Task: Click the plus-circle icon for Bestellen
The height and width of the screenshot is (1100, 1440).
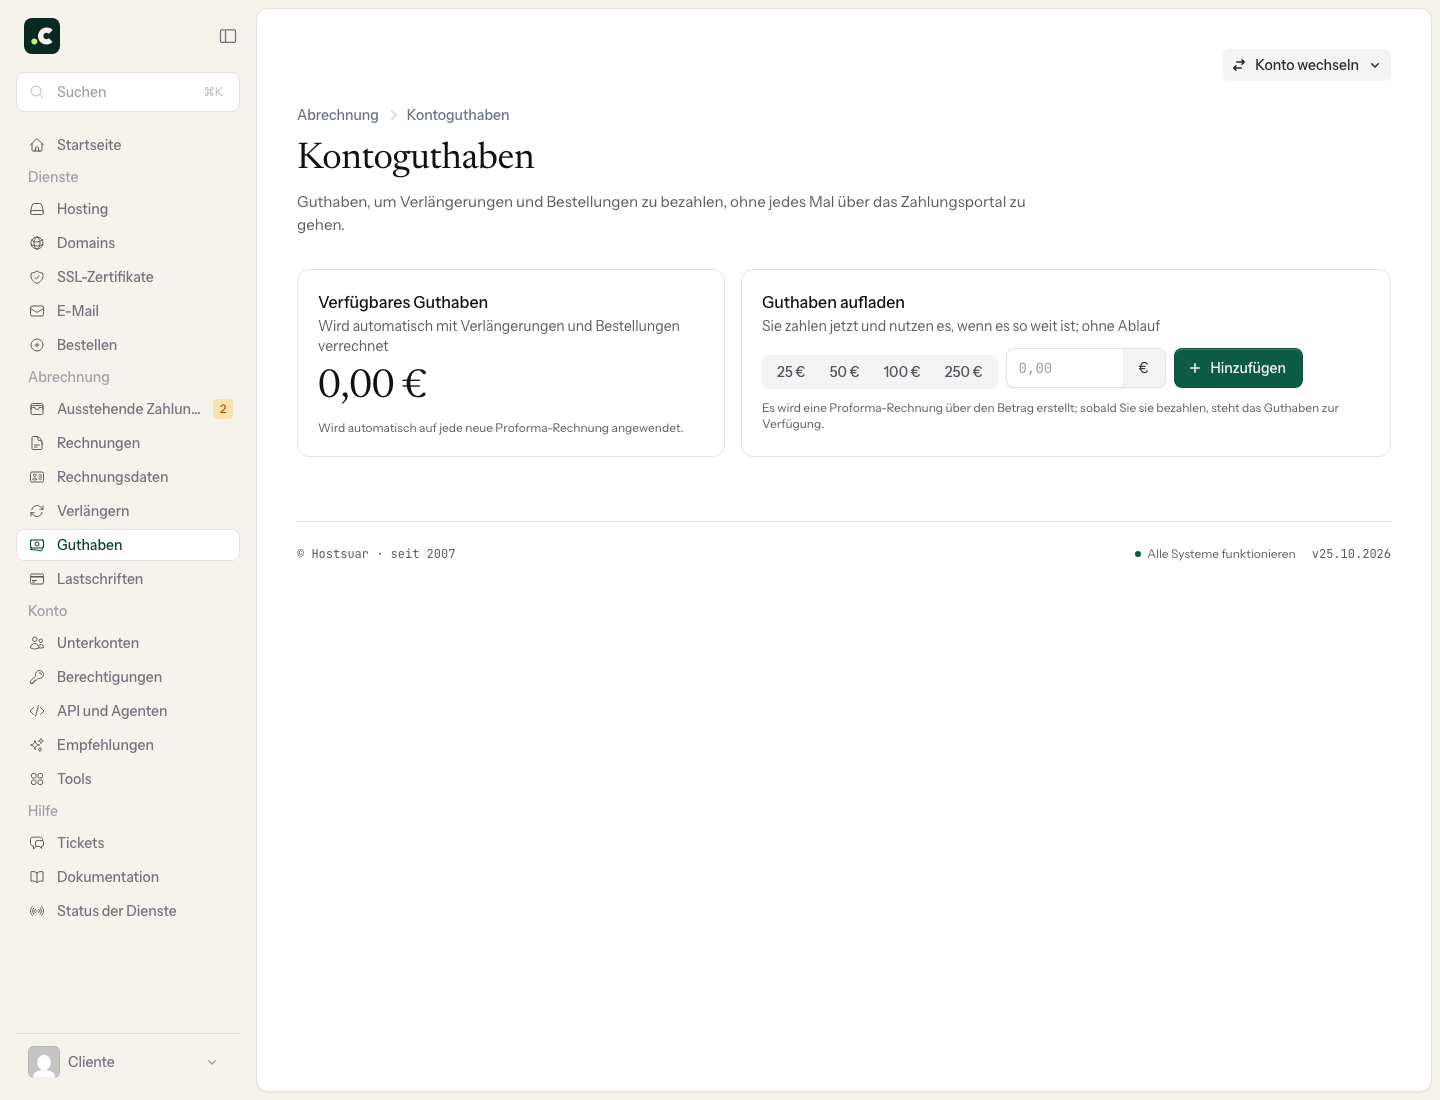Action: (x=37, y=345)
